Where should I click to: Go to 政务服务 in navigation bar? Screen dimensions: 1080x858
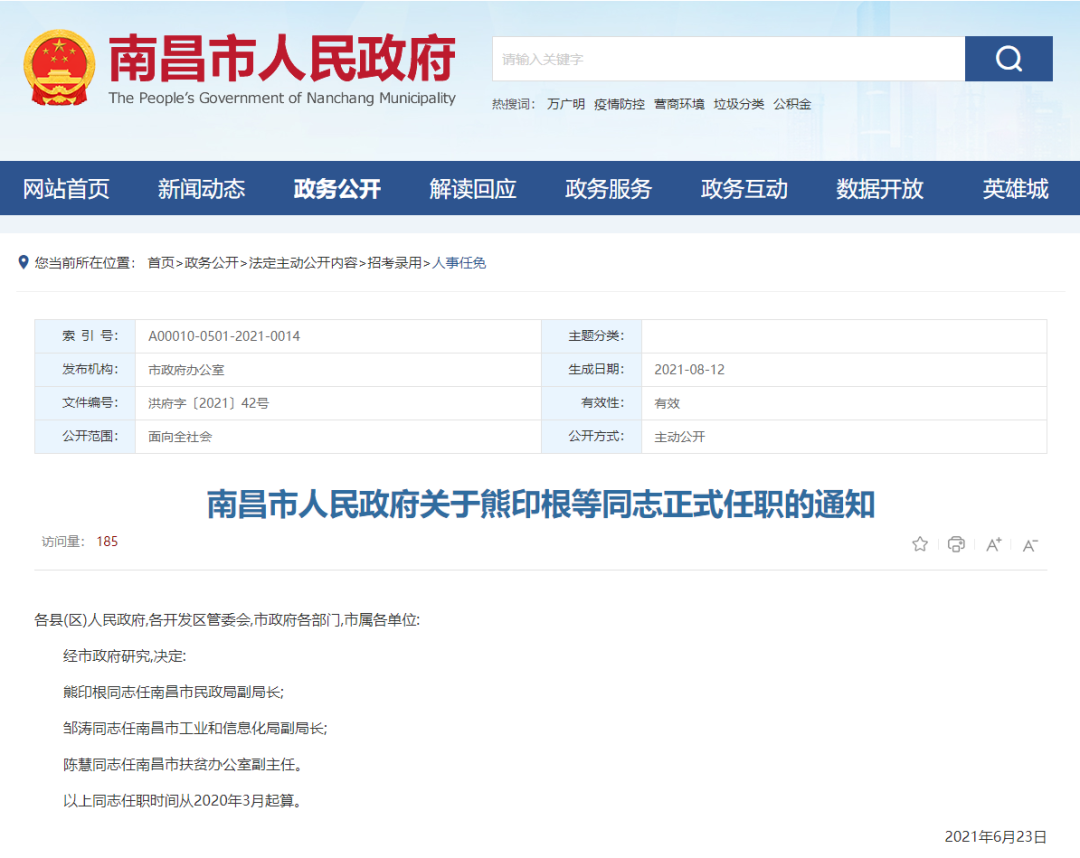coord(608,189)
